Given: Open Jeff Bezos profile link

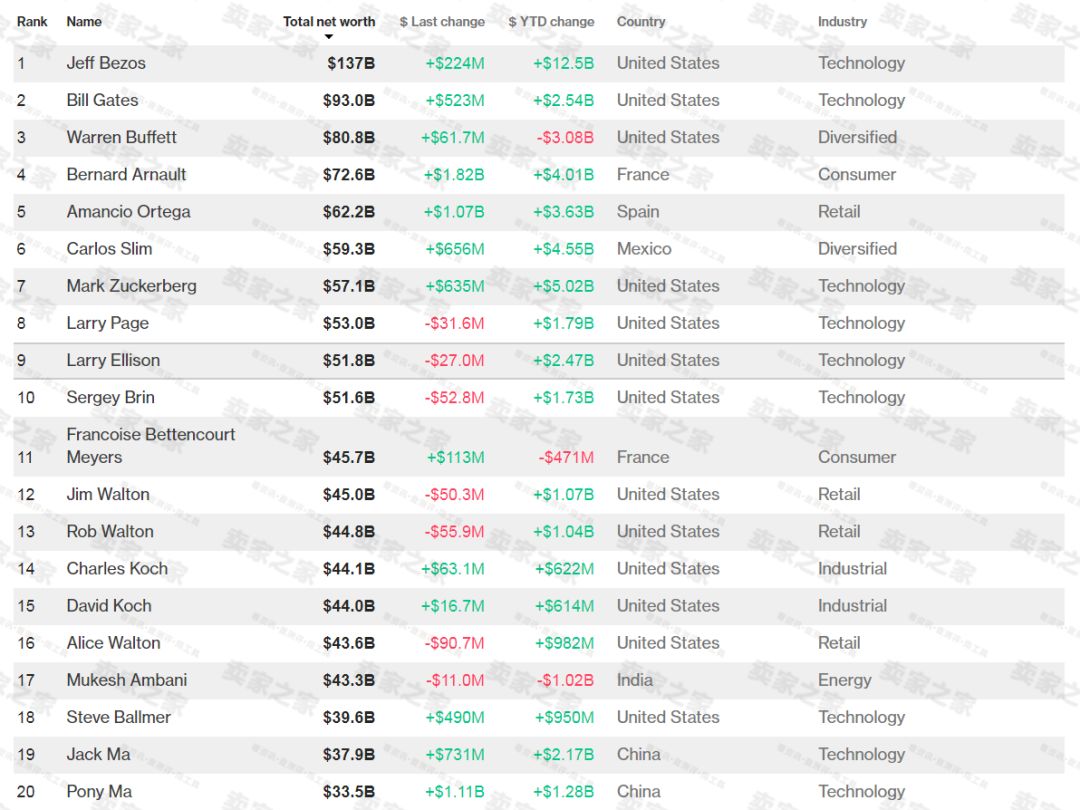Looking at the screenshot, I should click(106, 63).
